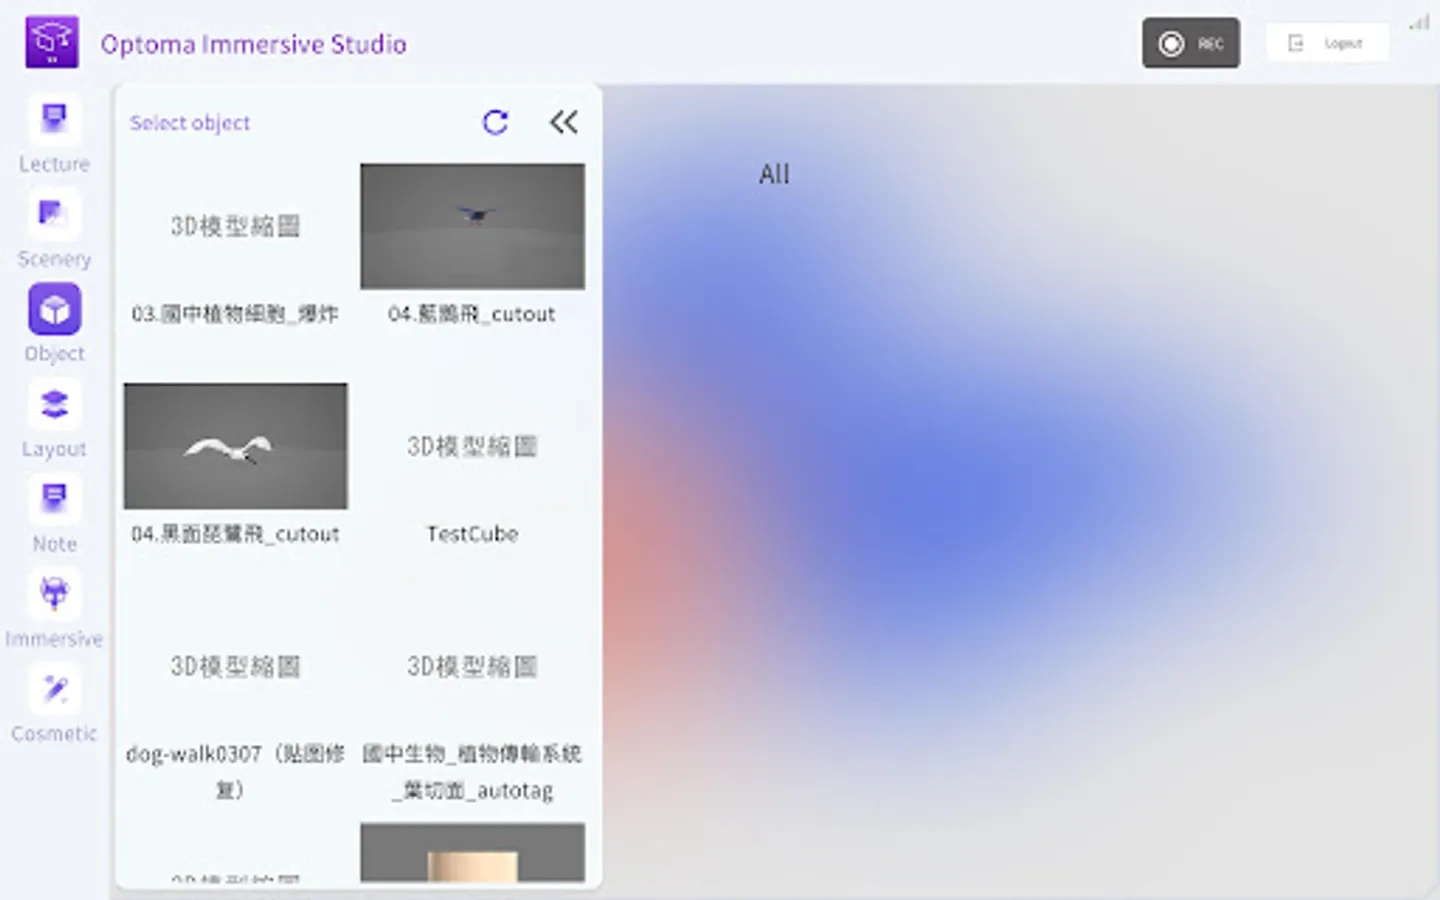Expand the All category header

coord(772,173)
